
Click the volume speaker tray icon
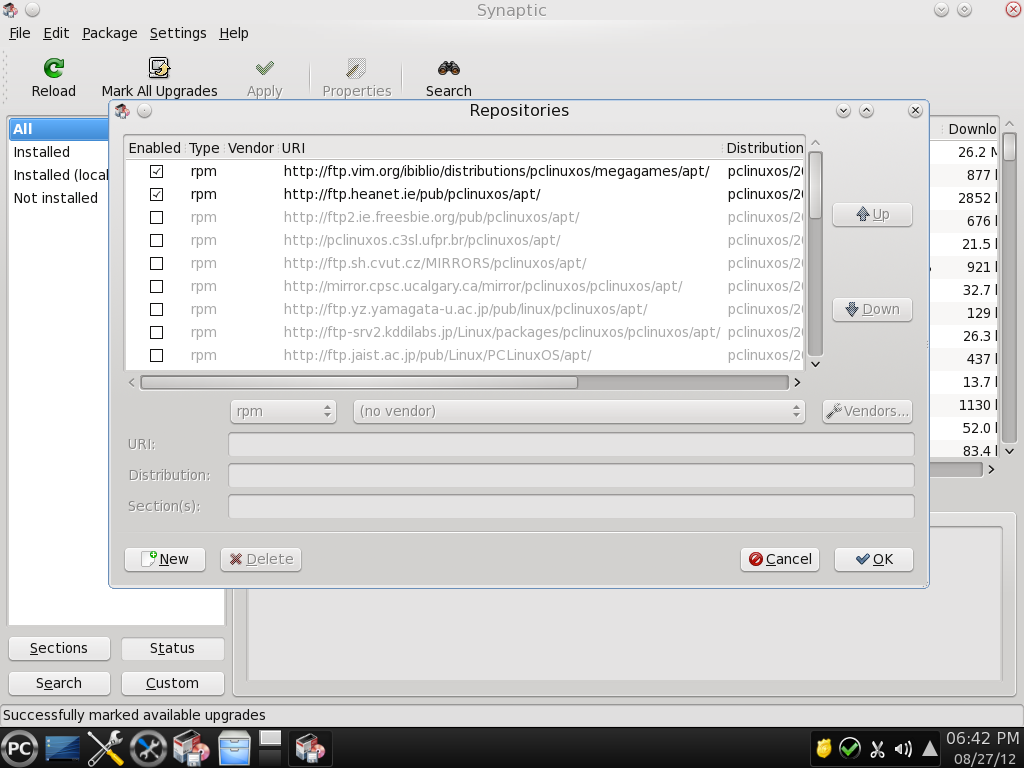tap(903, 748)
